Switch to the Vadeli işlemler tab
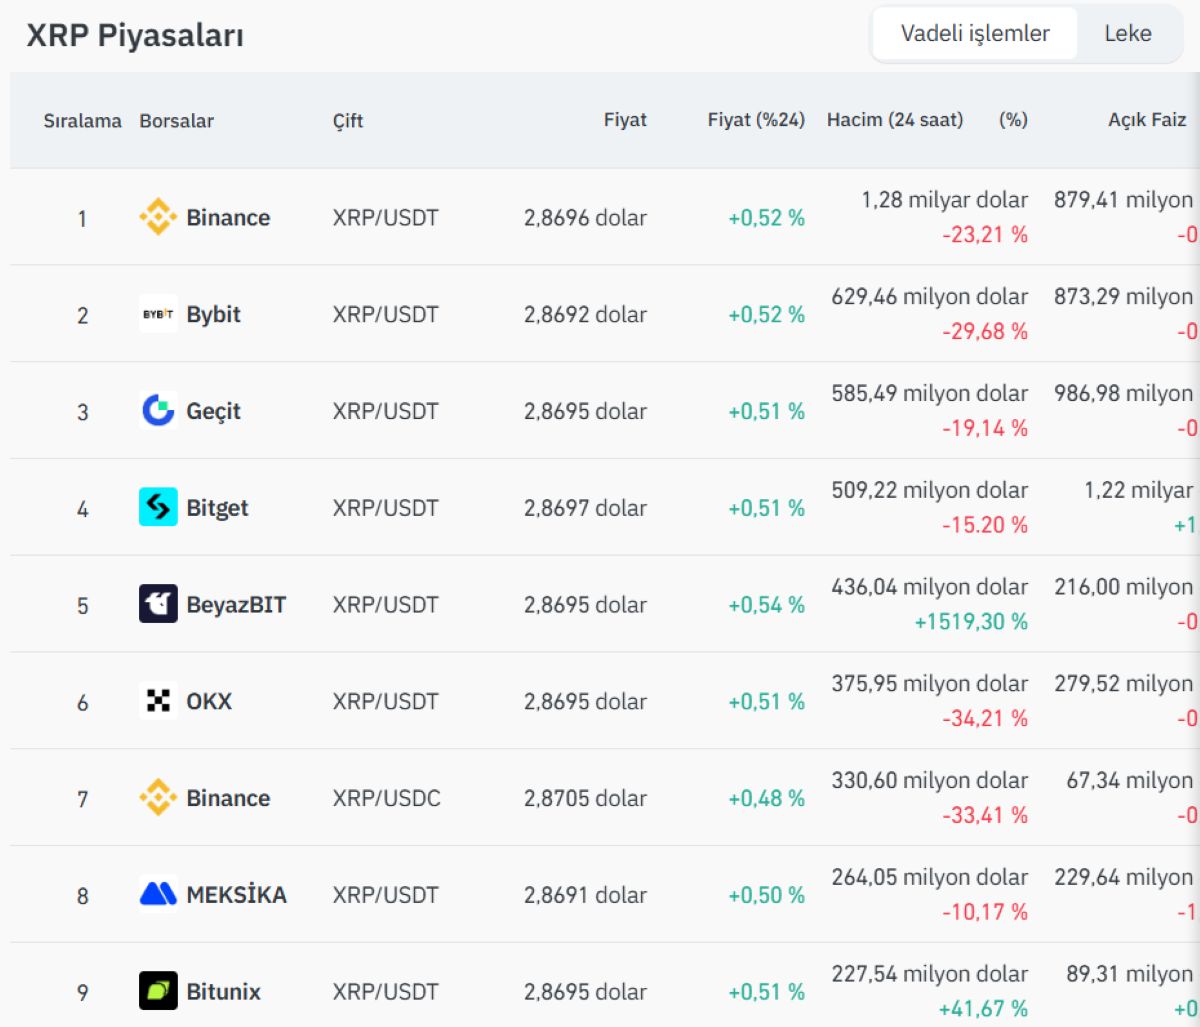1200x1027 pixels. pyautogui.click(x=975, y=33)
